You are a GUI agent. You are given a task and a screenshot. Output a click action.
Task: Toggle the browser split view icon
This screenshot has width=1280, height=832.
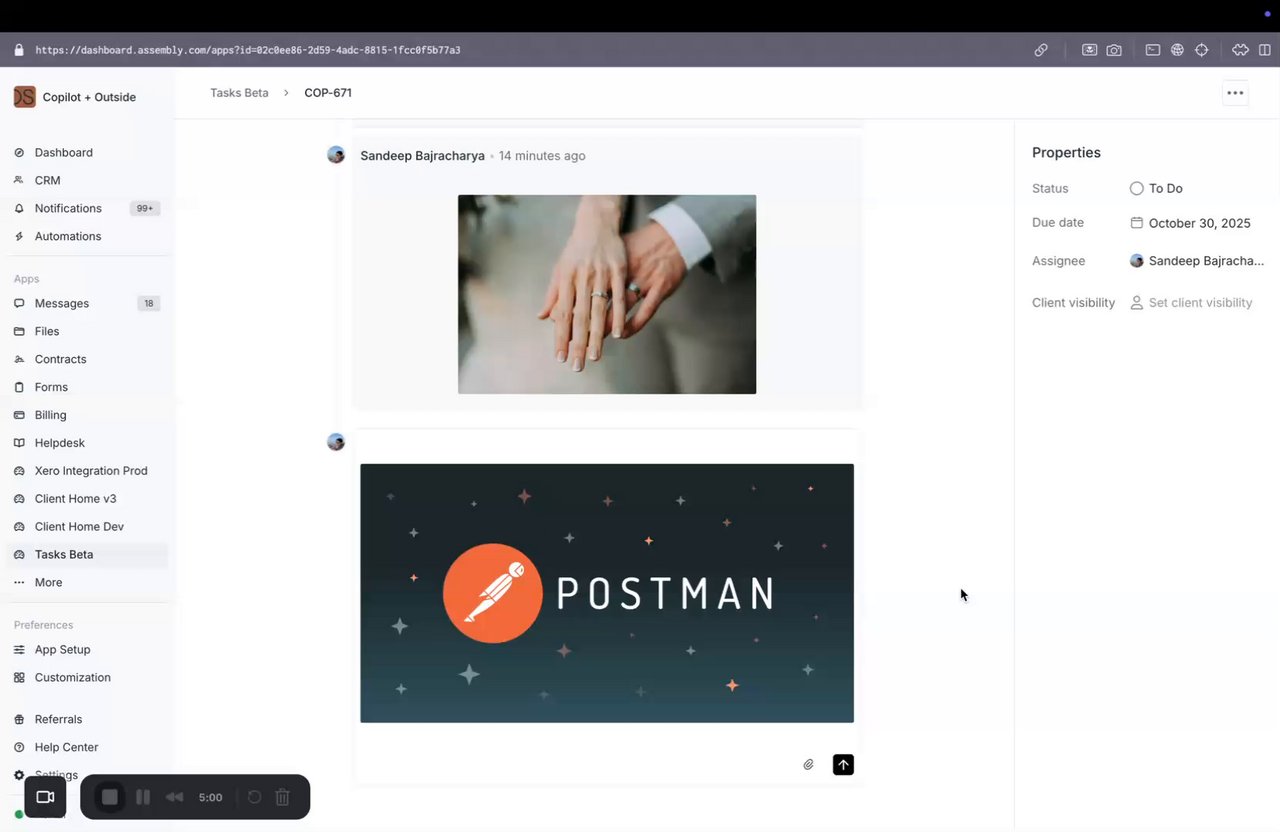(x=1265, y=50)
